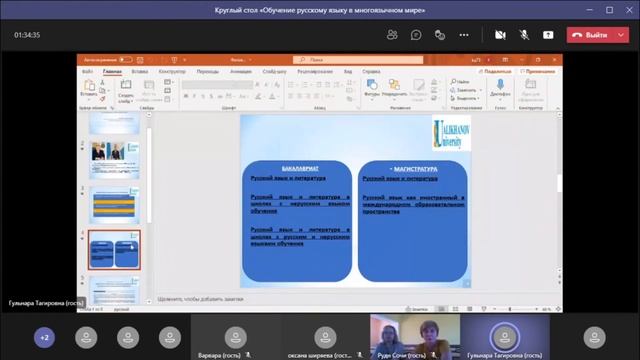Viewport: 640px width, 360px height.
Task: Open the Рецензирование ribbon tab
Action: click(x=315, y=71)
